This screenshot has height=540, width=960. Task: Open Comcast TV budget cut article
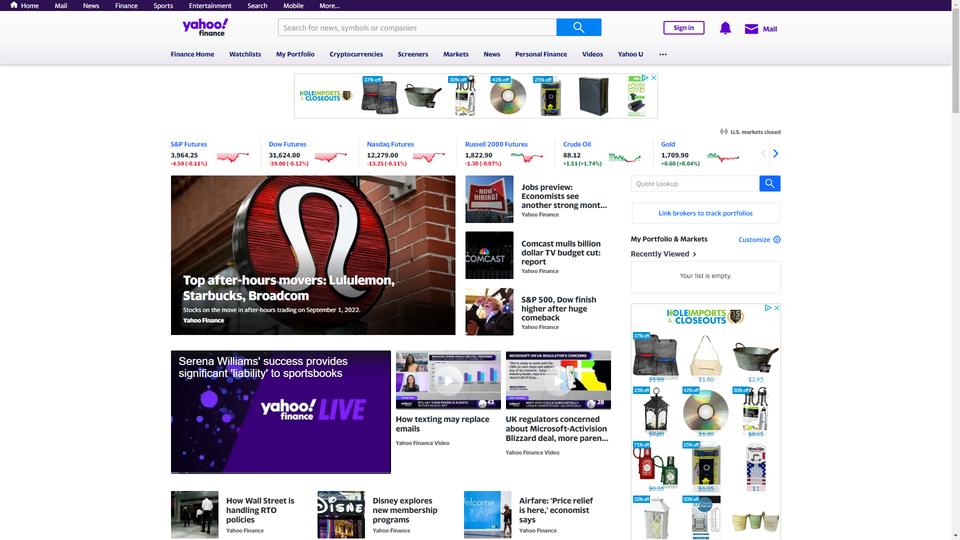pos(561,252)
